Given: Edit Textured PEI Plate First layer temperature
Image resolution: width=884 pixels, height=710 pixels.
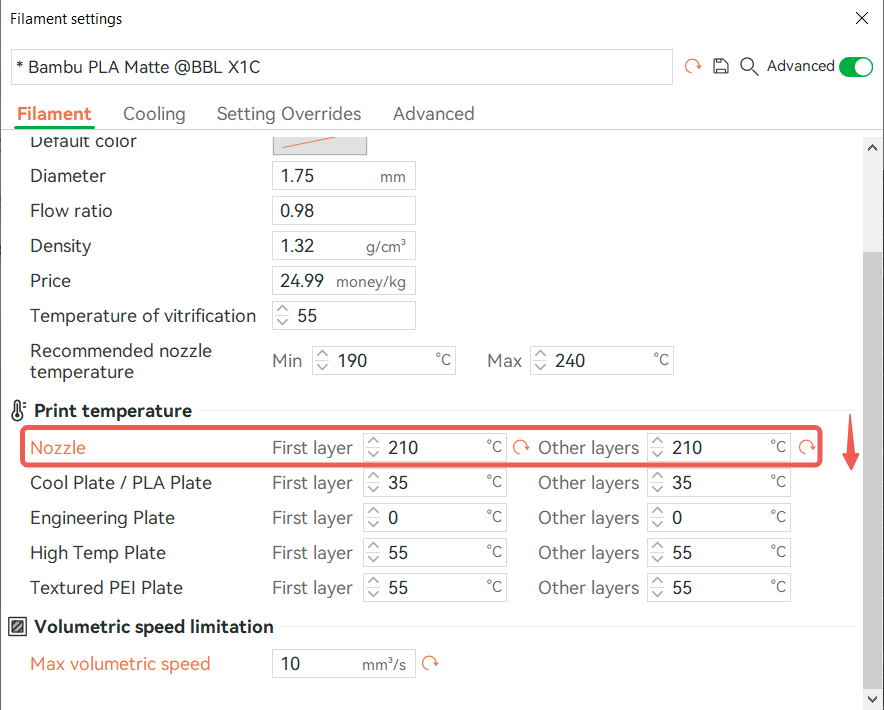Looking at the screenshot, I should [435, 588].
